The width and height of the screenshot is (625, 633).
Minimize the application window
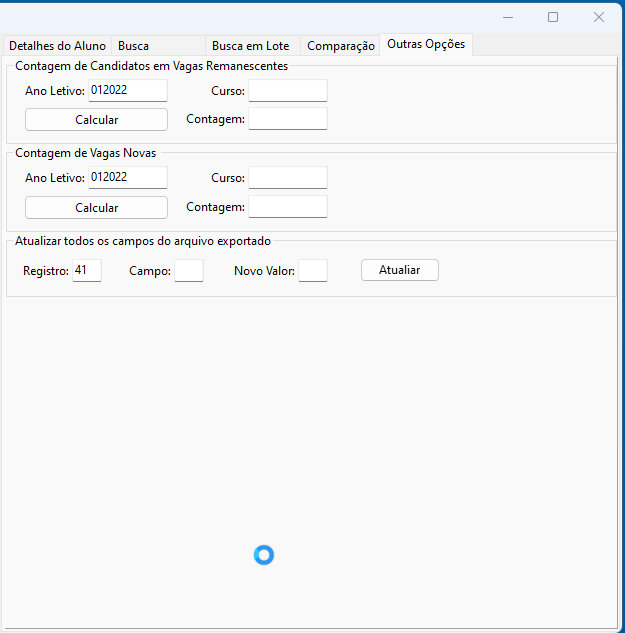508,17
